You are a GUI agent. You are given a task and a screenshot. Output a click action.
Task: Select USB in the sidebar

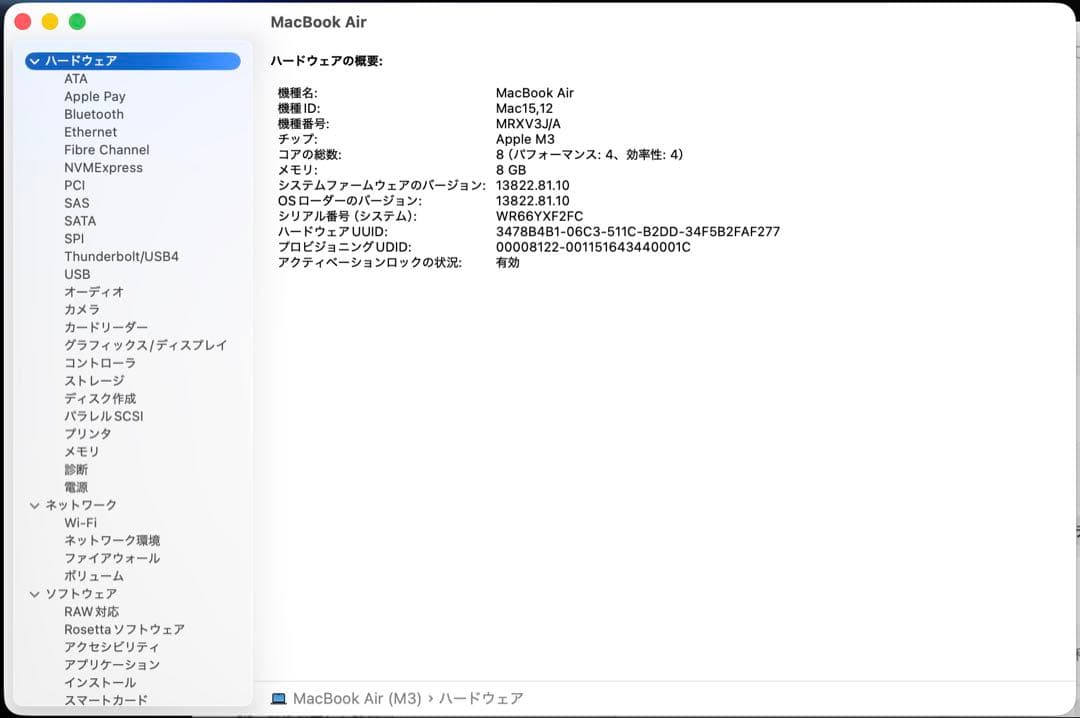[x=77, y=274]
